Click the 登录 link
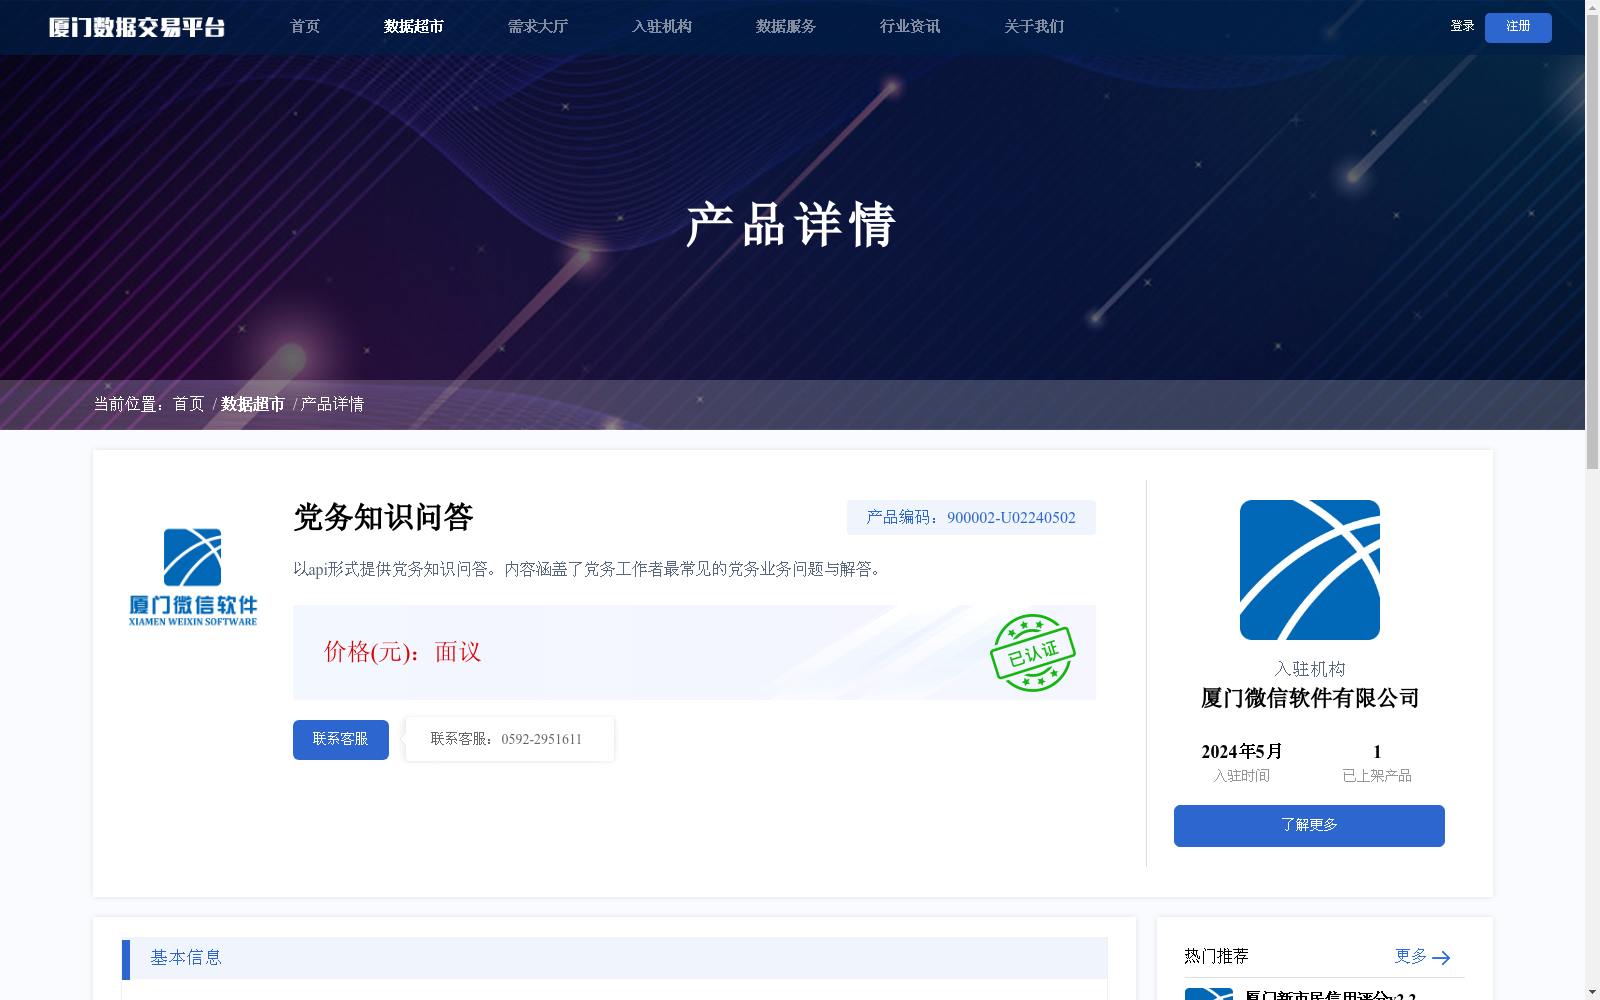 click(1462, 26)
